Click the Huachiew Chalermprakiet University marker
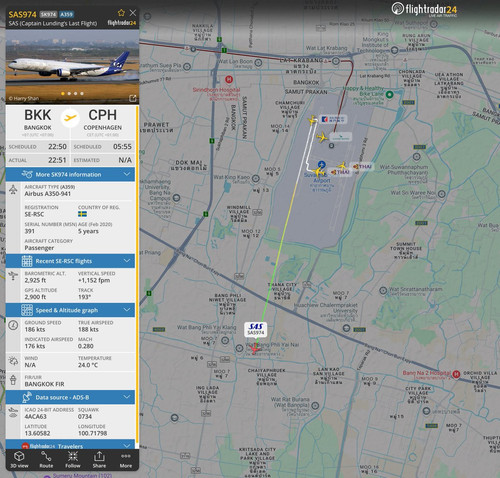The image size is (500, 478). click(x=346, y=328)
